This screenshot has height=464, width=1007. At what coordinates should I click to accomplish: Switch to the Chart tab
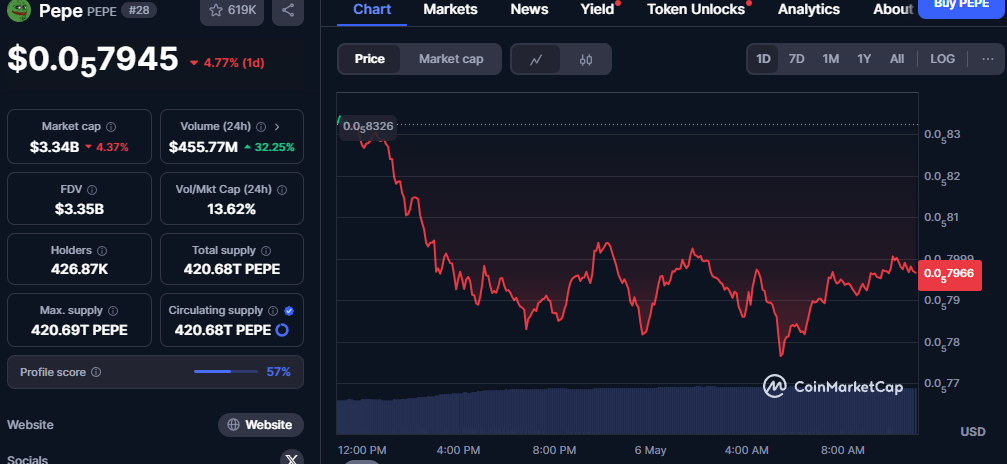(x=372, y=9)
